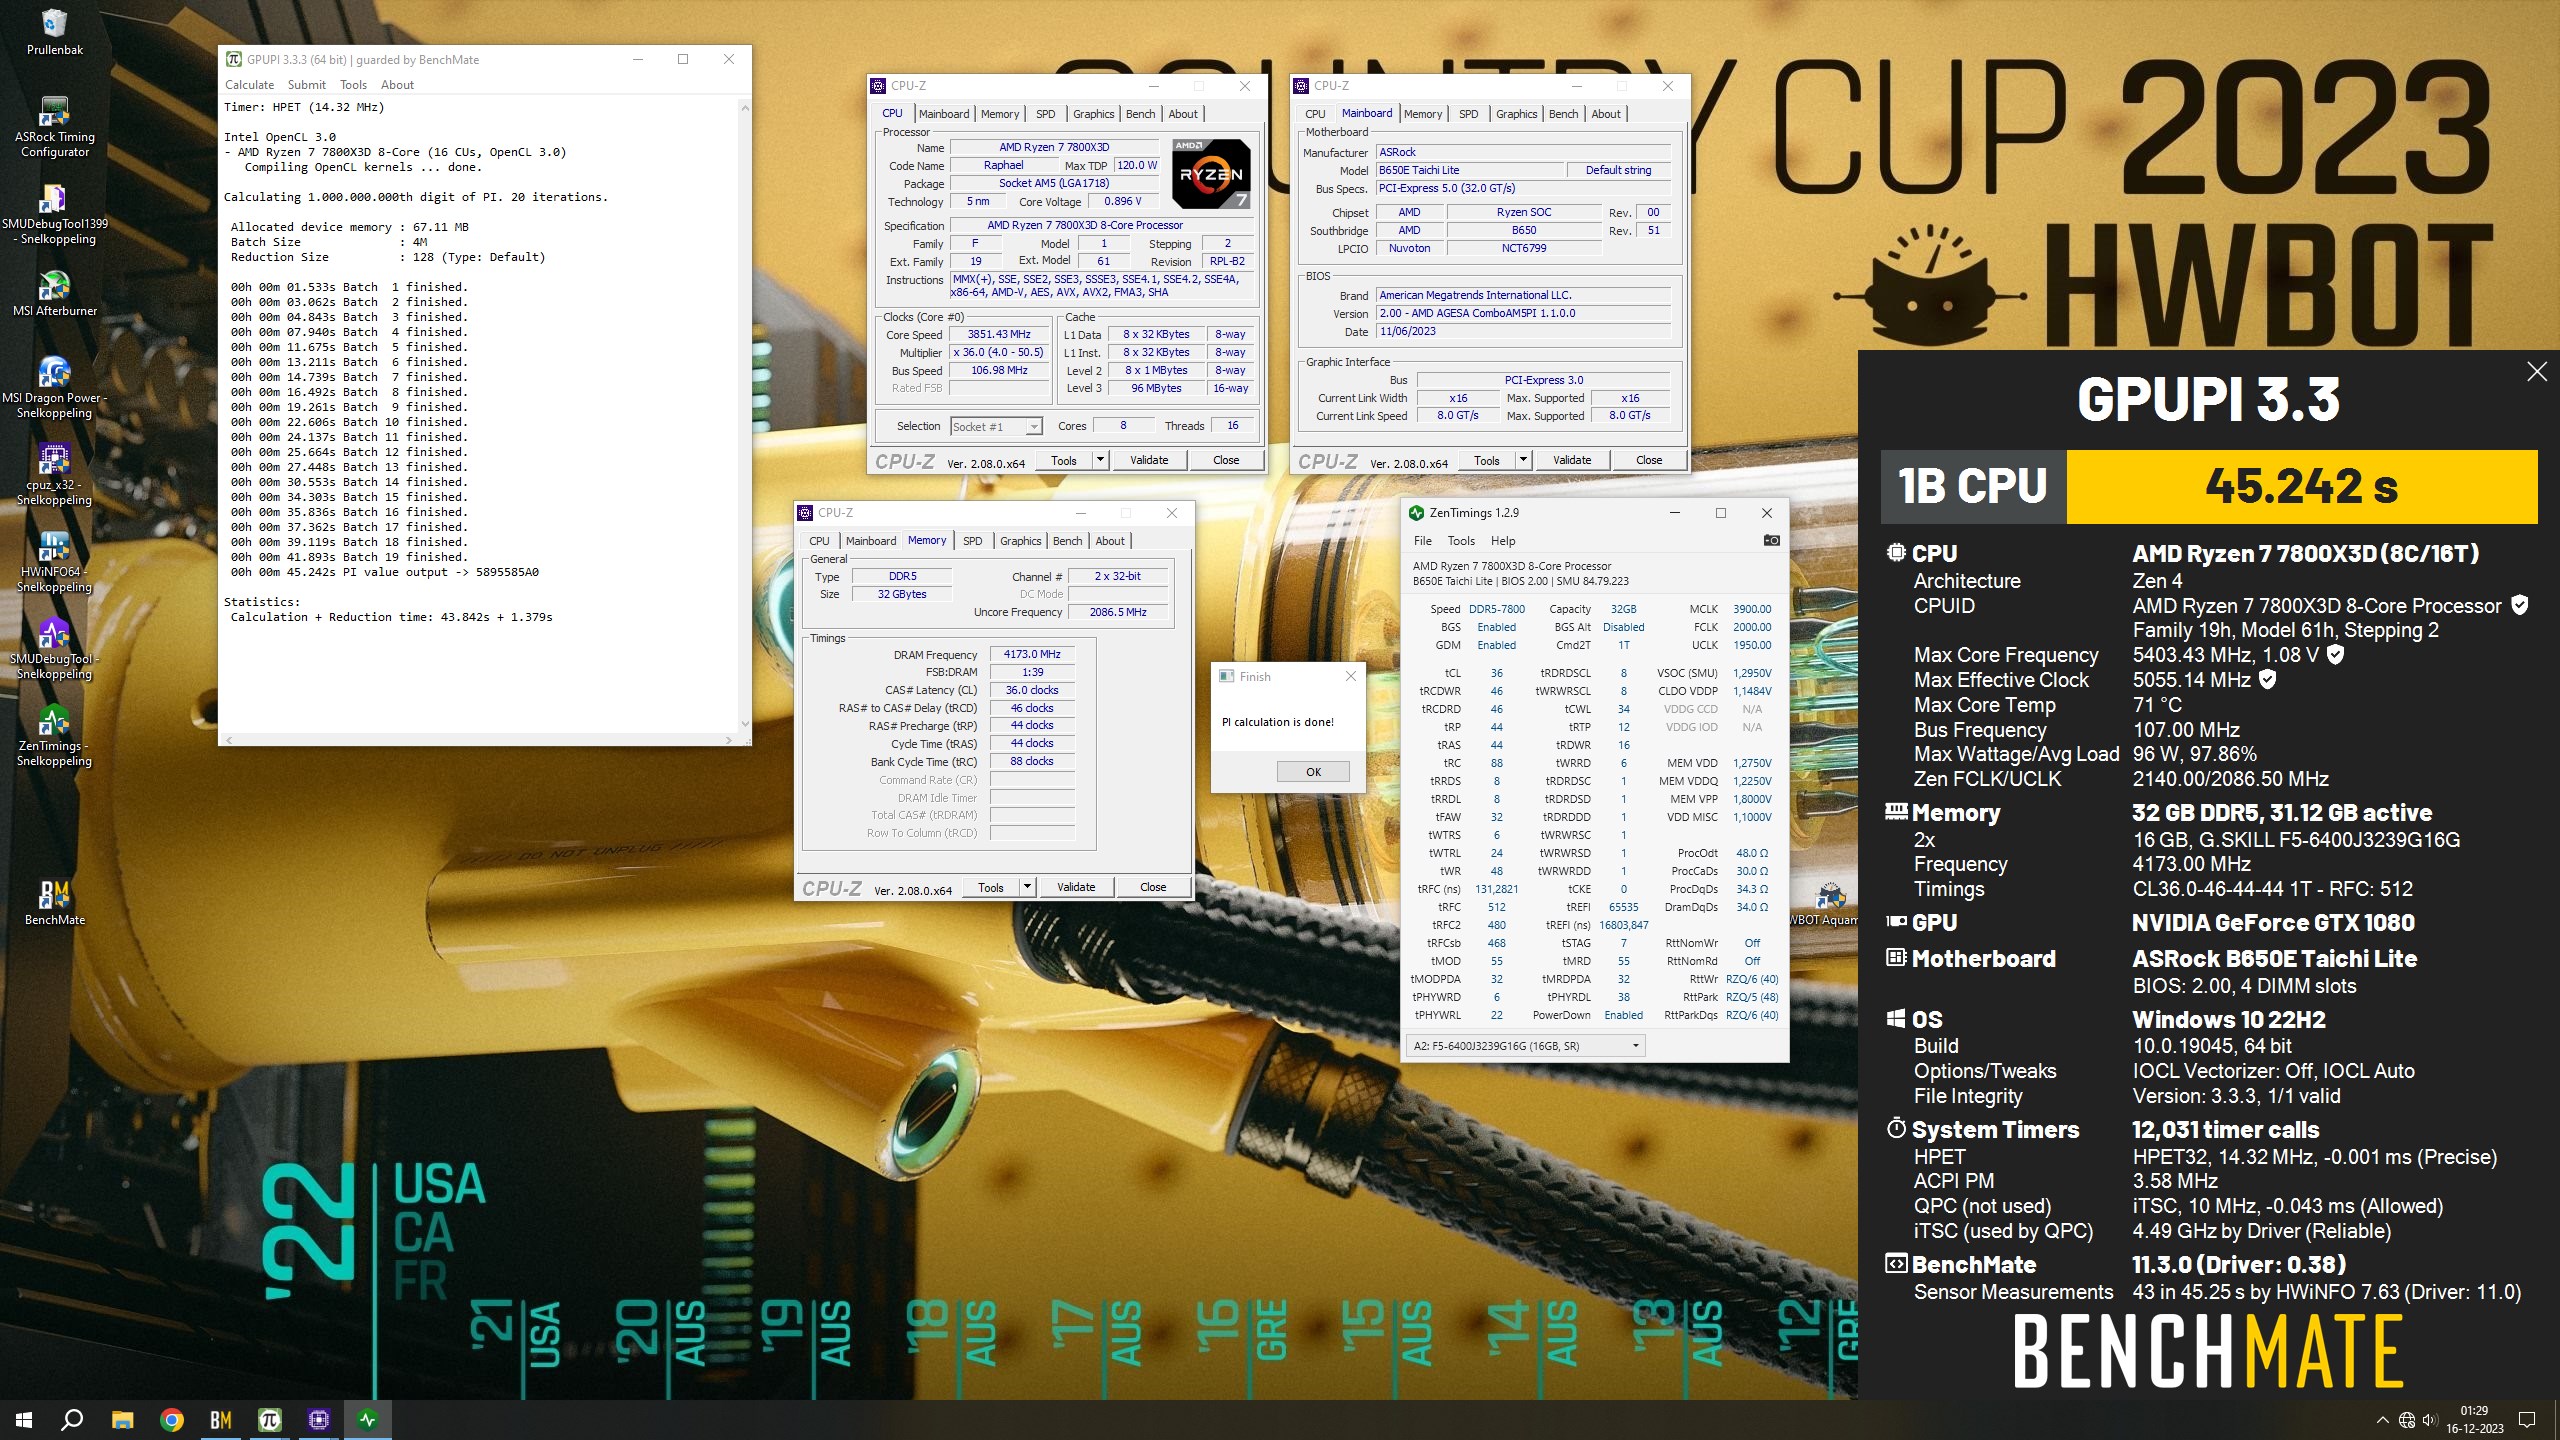Open network globe tray icon
The width and height of the screenshot is (2560, 1440).
(x=2407, y=1420)
